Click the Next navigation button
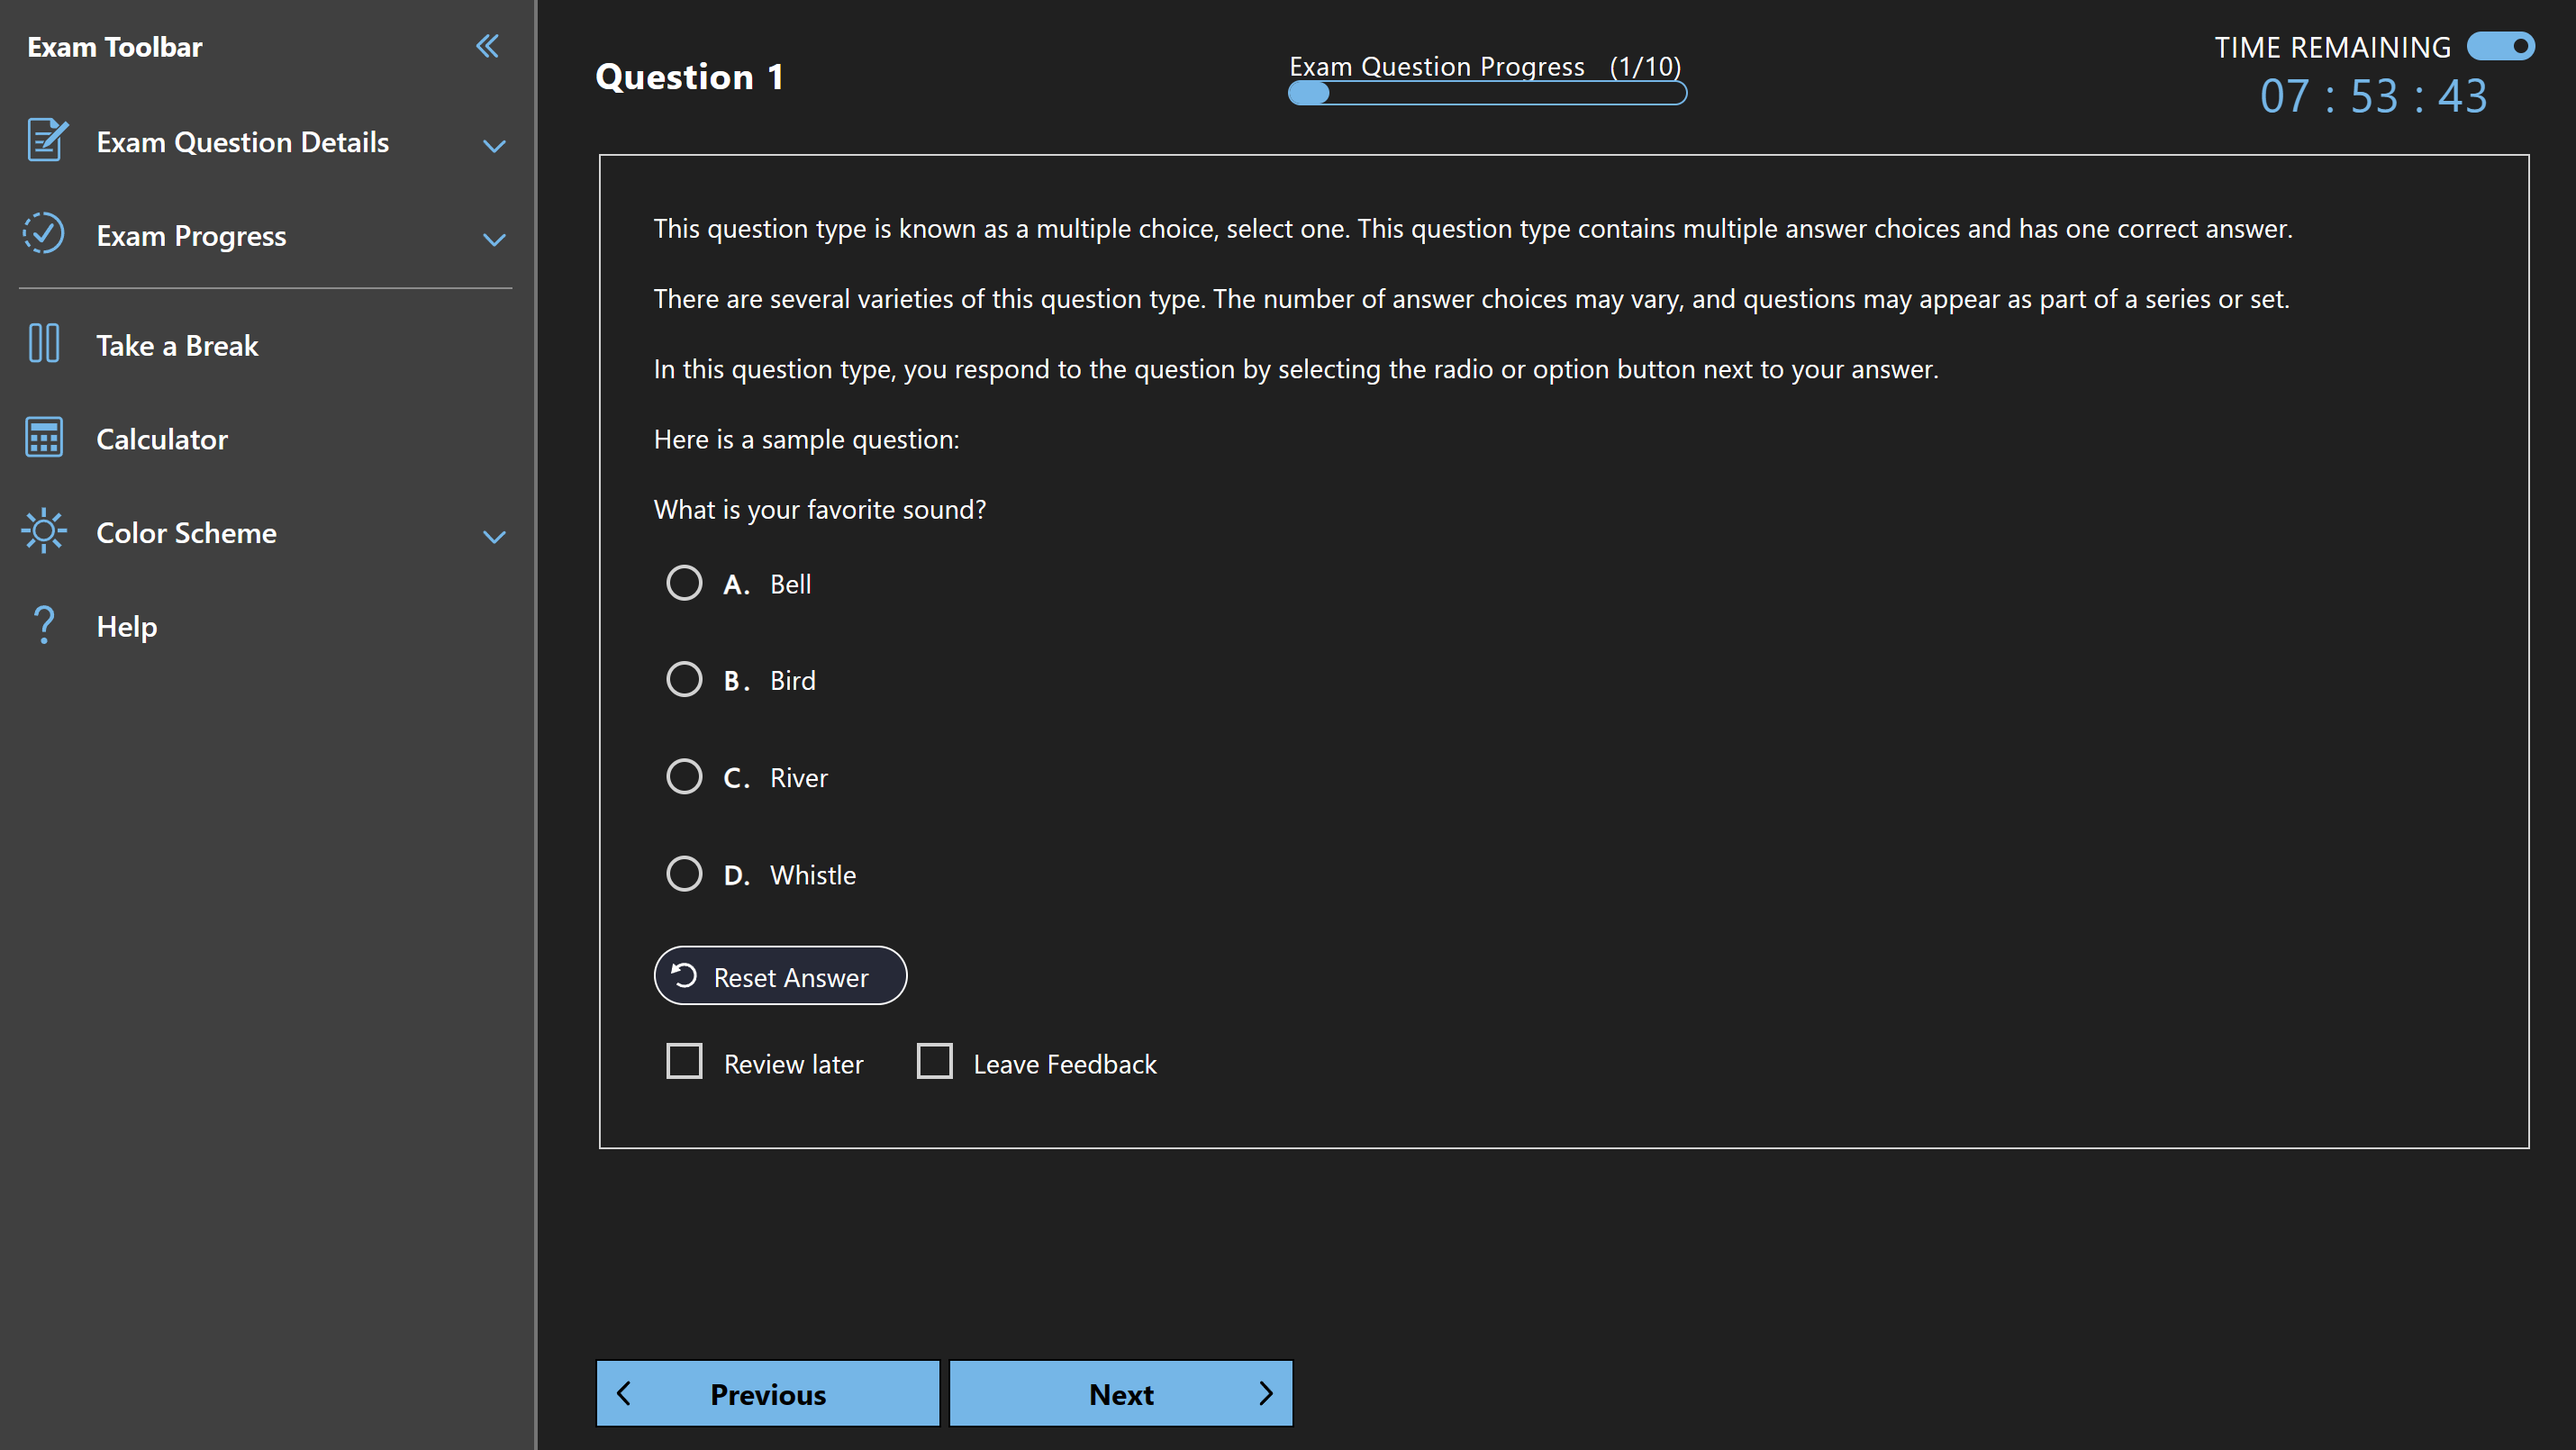Image resolution: width=2576 pixels, height=1450 pixels. tap(1121, 1393)
